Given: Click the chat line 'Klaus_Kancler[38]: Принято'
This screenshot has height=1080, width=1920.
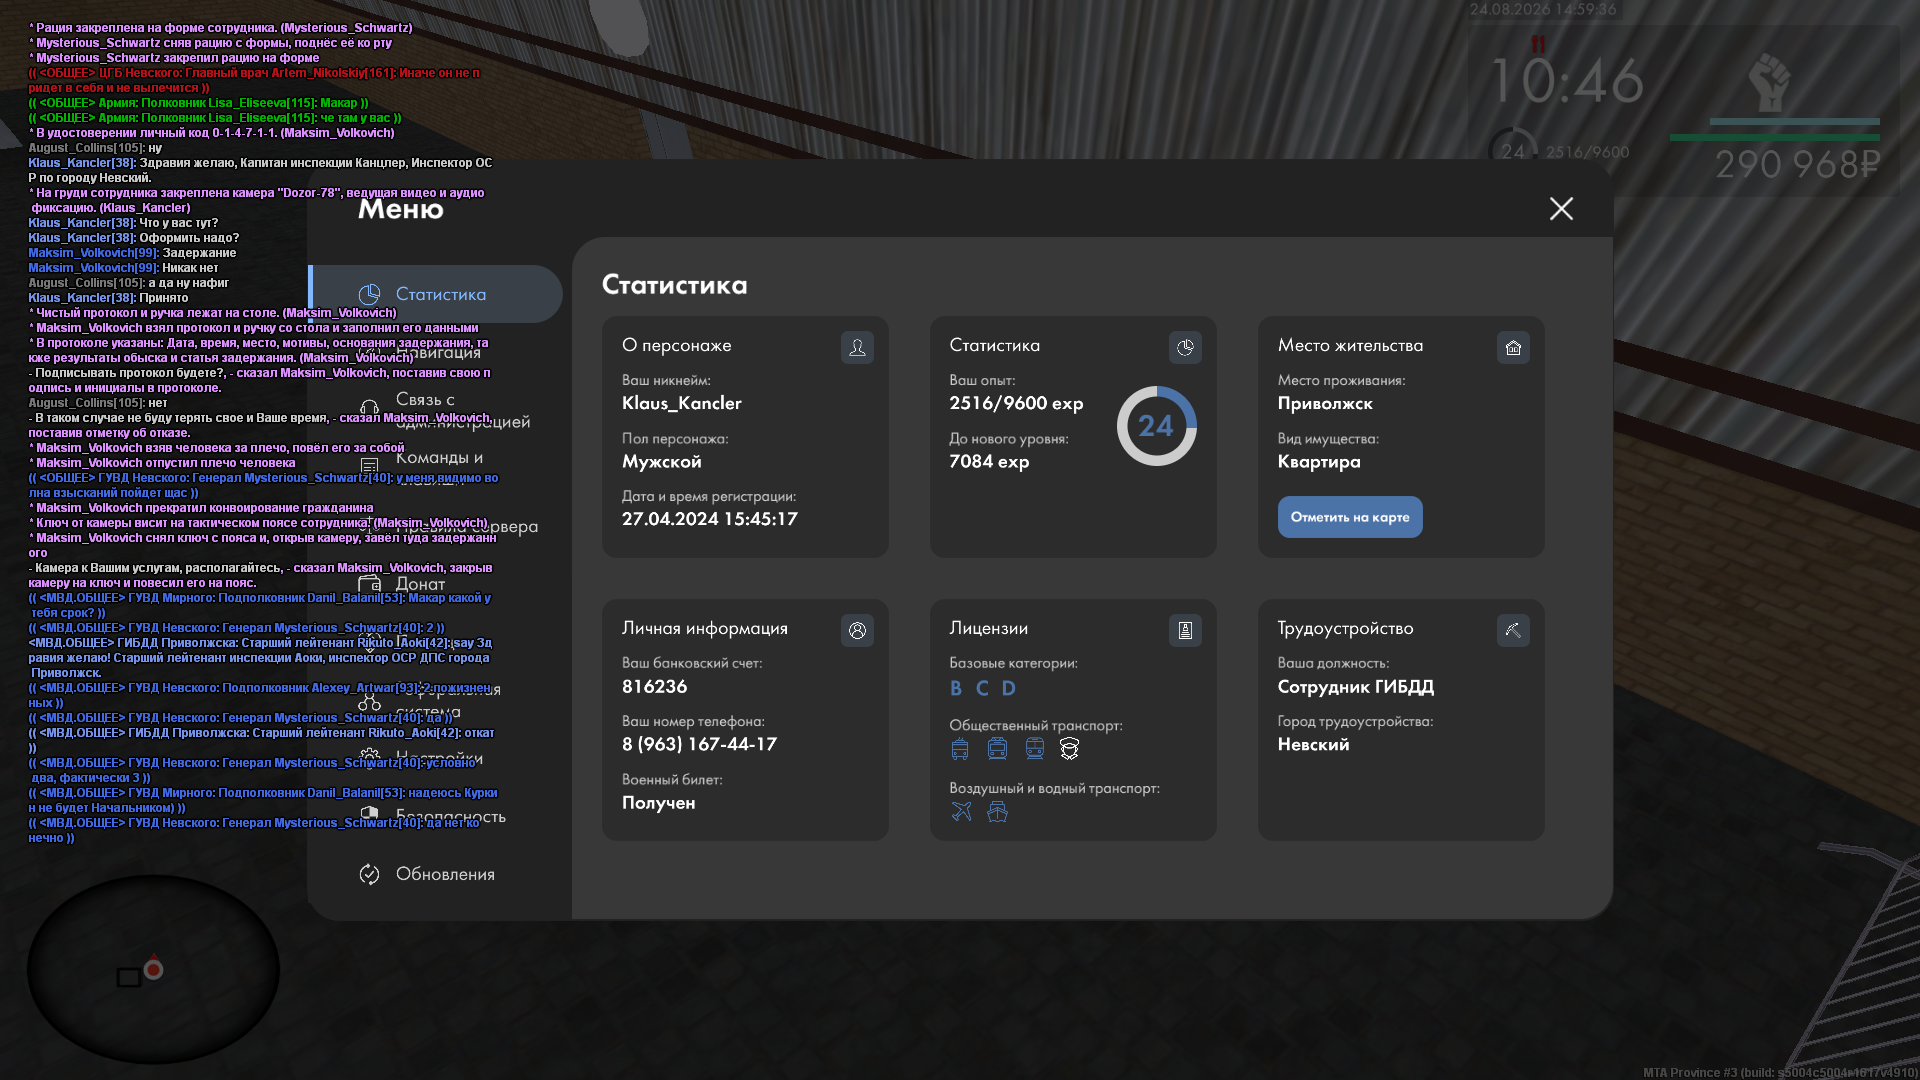Looking at the screenshot, I should tap(108, 298).
